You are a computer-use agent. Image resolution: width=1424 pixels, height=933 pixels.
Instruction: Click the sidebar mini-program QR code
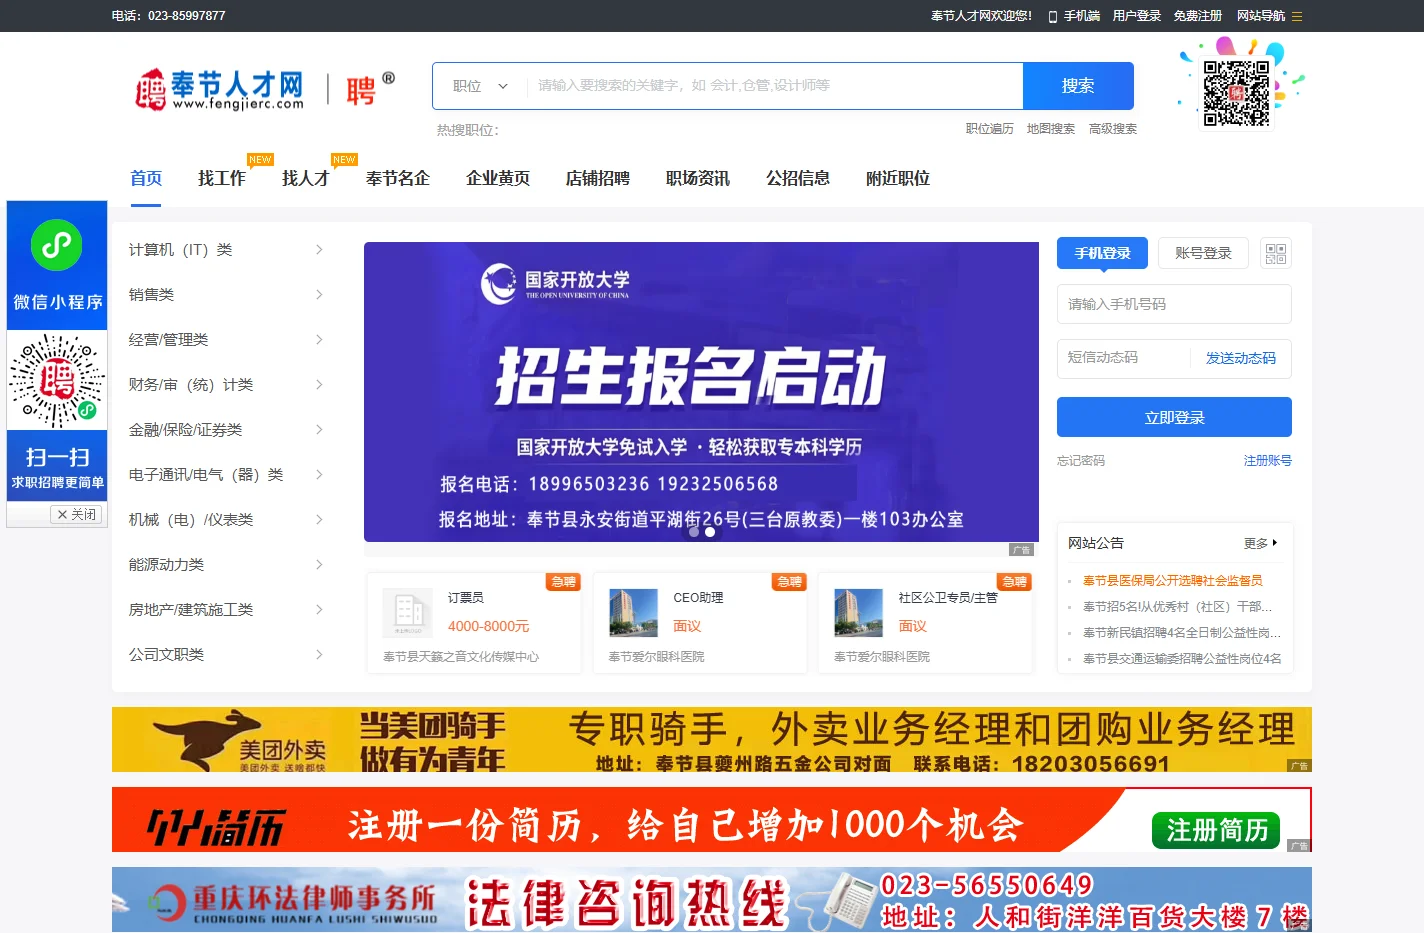[57, 381]
